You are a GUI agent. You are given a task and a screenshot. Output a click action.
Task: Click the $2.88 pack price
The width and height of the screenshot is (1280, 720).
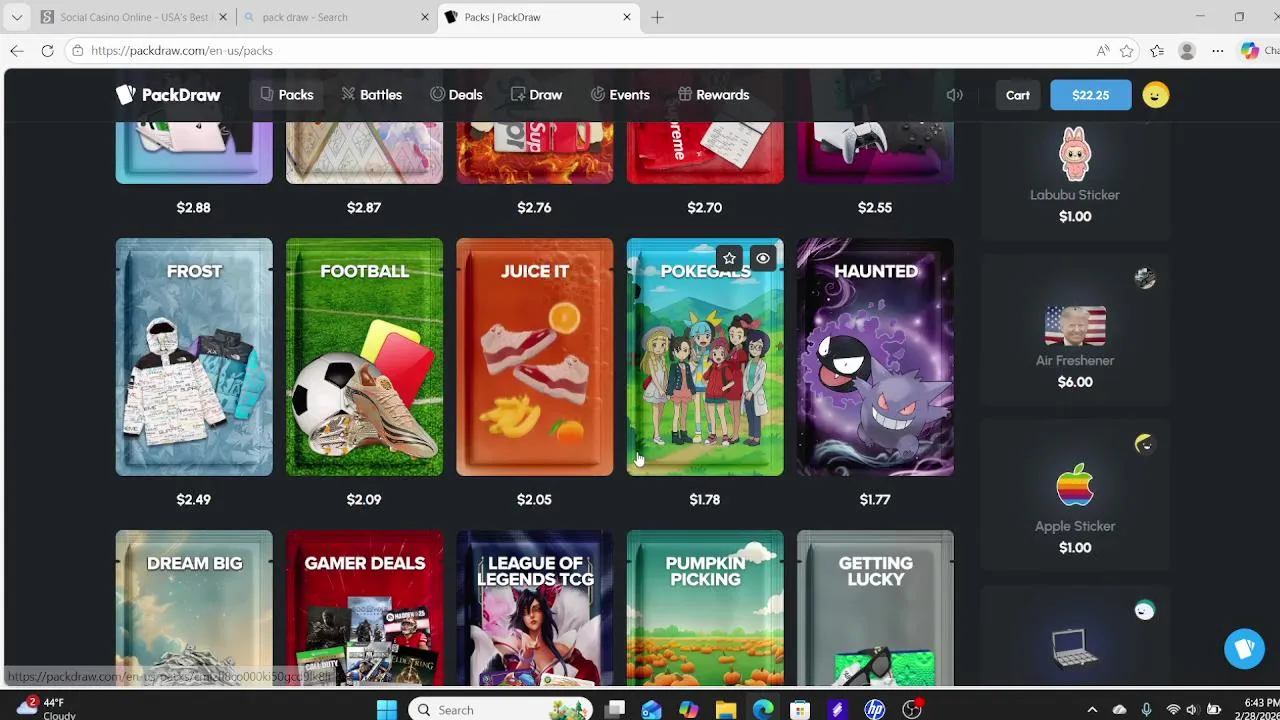point(194,207)
